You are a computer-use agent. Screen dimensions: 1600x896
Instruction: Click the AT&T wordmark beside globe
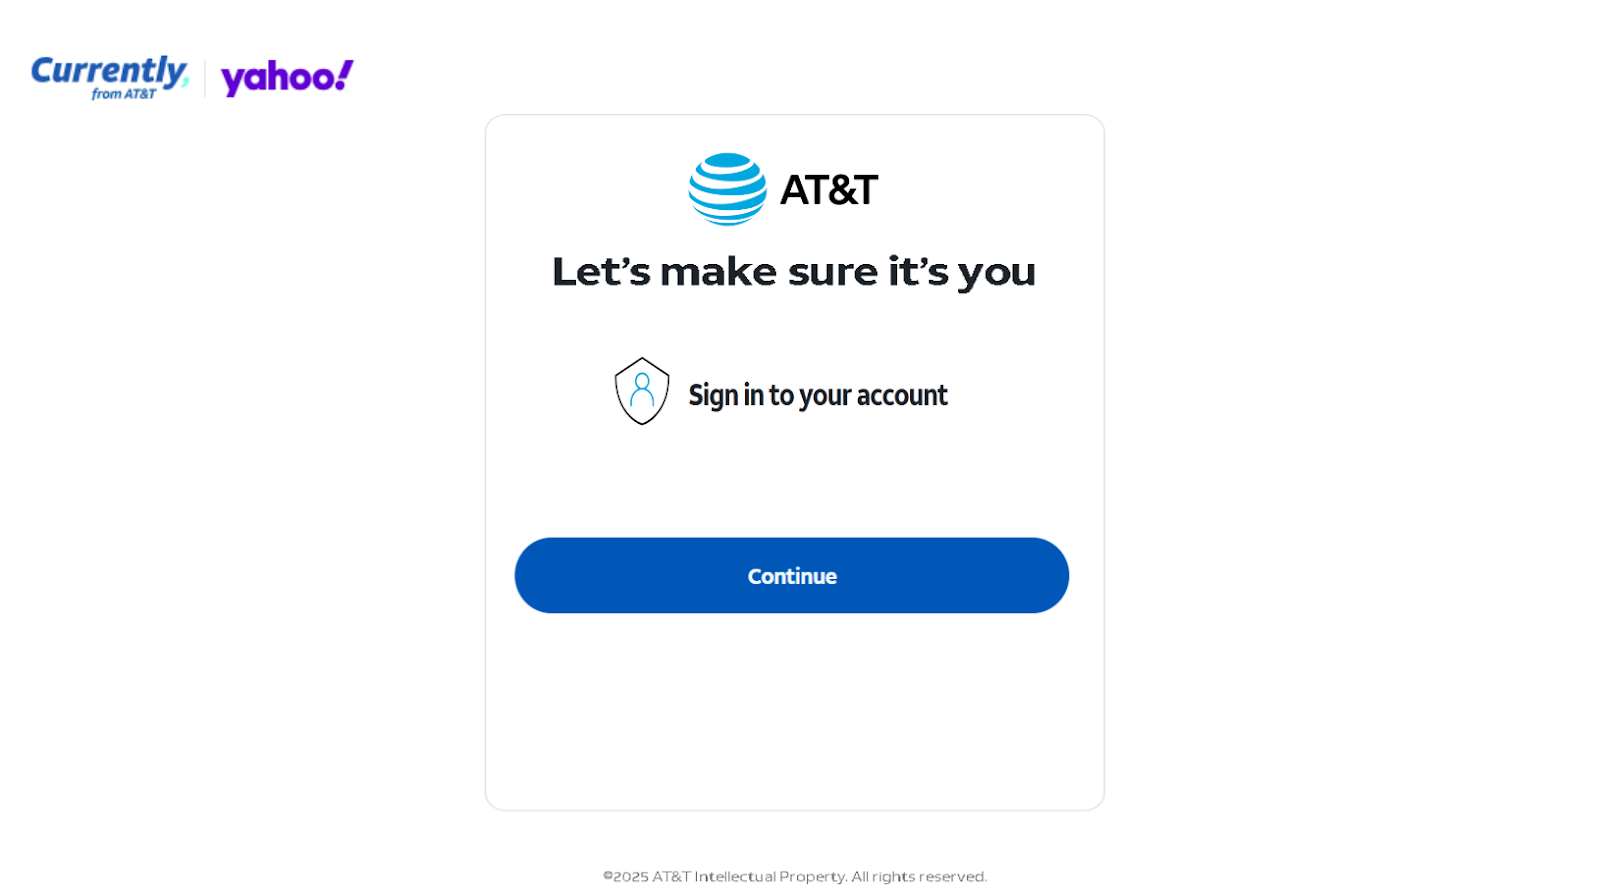828,190
